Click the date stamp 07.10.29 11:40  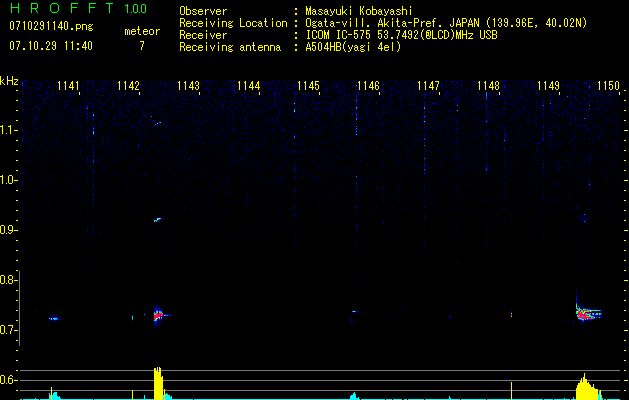click(x=51, y=46)
